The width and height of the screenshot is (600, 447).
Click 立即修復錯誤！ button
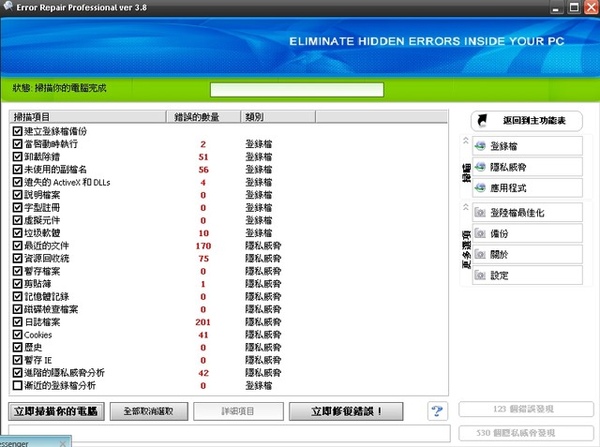[x=346, y=411]
